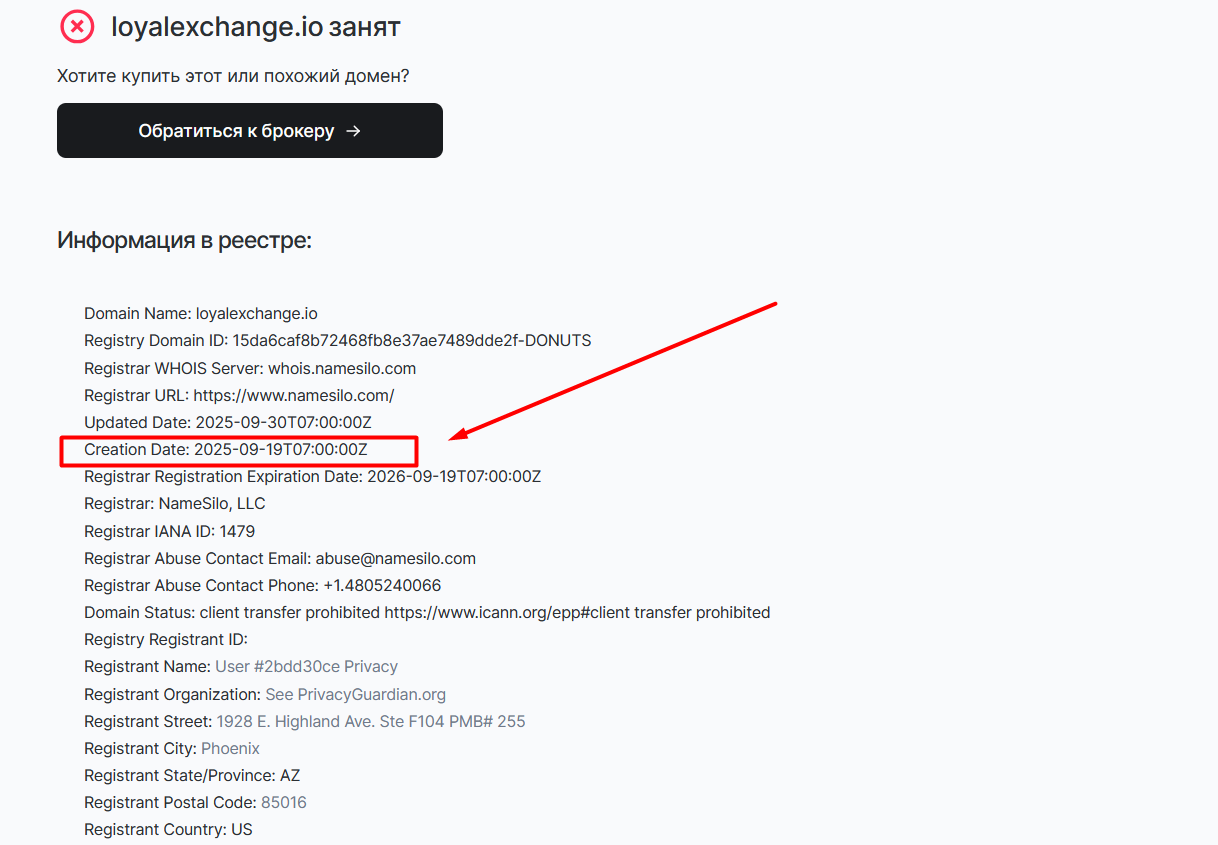The width and height of the screenshot is (1218, 845).
Task: Click the abuse contact phone number
Action: click(382, 585)
